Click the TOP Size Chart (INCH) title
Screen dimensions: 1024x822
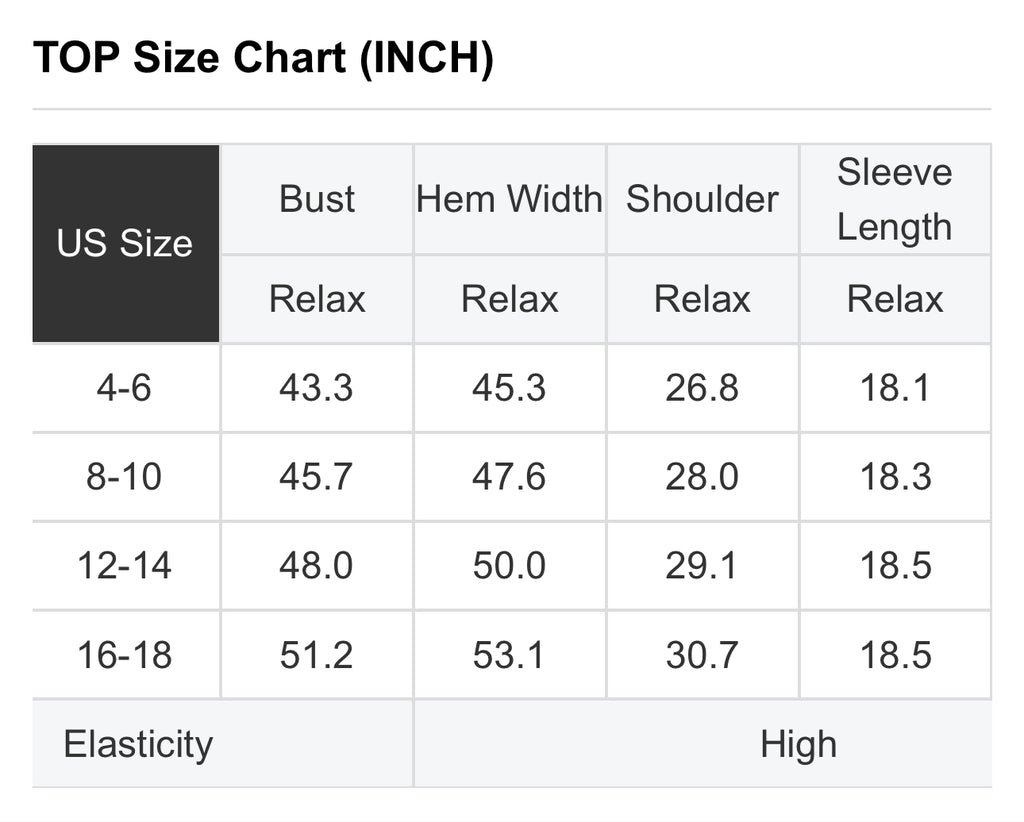coord(263,59)
